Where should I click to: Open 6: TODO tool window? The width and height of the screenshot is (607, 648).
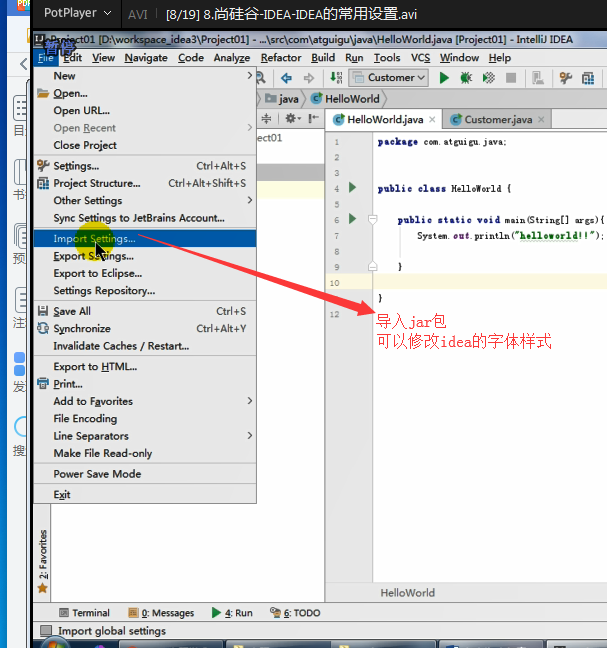point(295,612)
